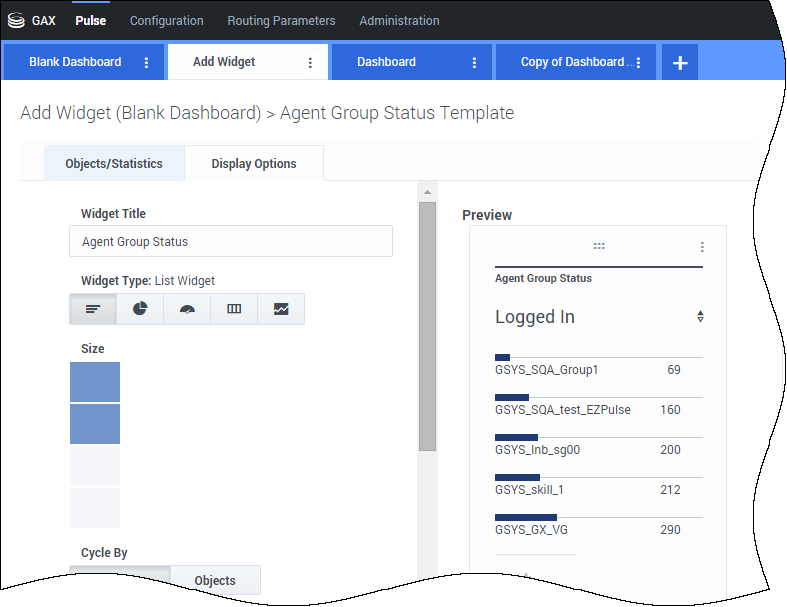Toggle the left Cycle By option
The height and width of the screenshot is (607, 787).
pos(120,580)
